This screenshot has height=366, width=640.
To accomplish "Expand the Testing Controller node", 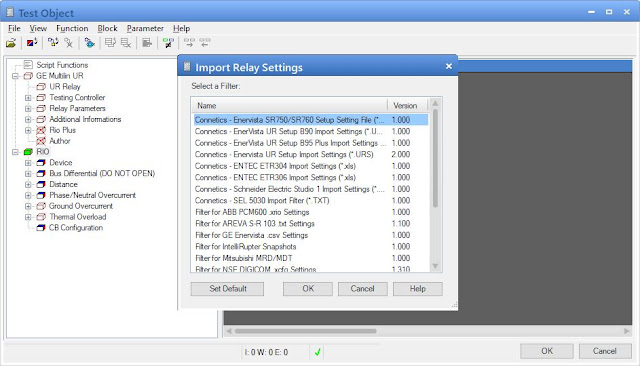I will 28,98.
